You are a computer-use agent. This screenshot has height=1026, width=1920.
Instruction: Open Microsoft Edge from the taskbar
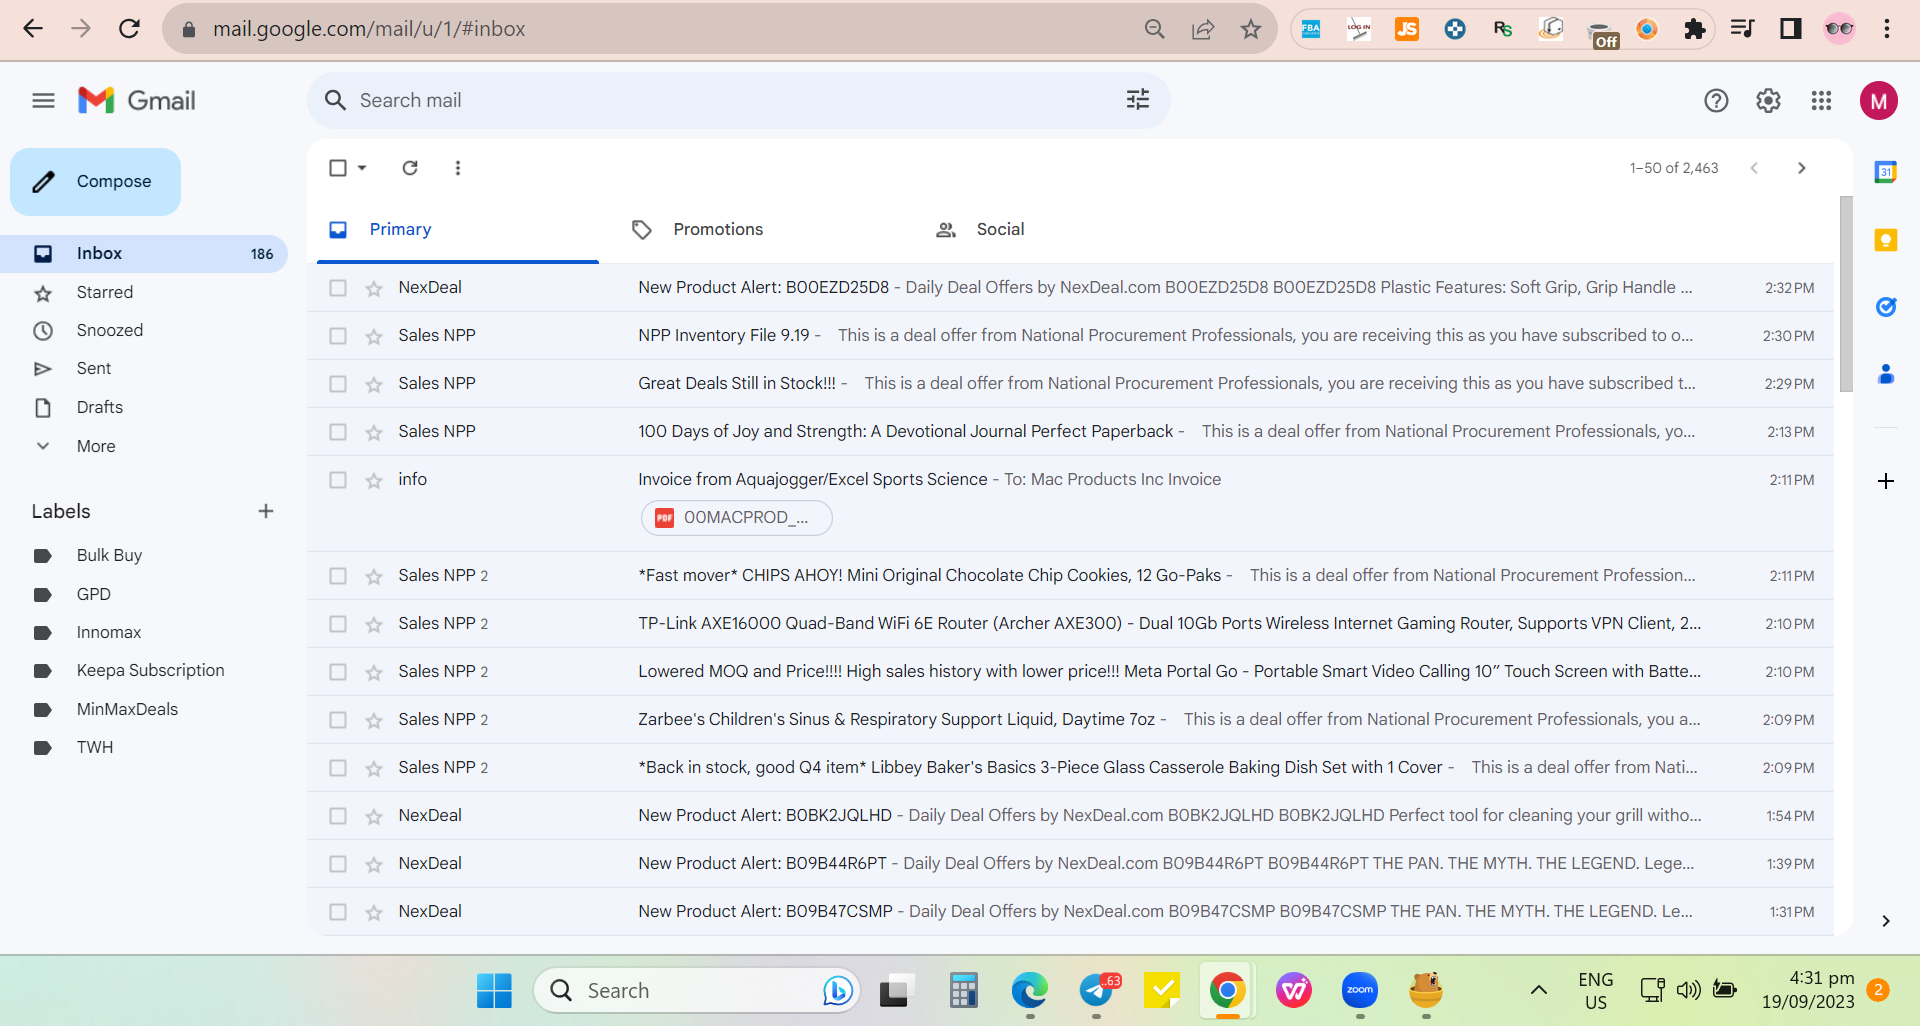coord(1029,990)
